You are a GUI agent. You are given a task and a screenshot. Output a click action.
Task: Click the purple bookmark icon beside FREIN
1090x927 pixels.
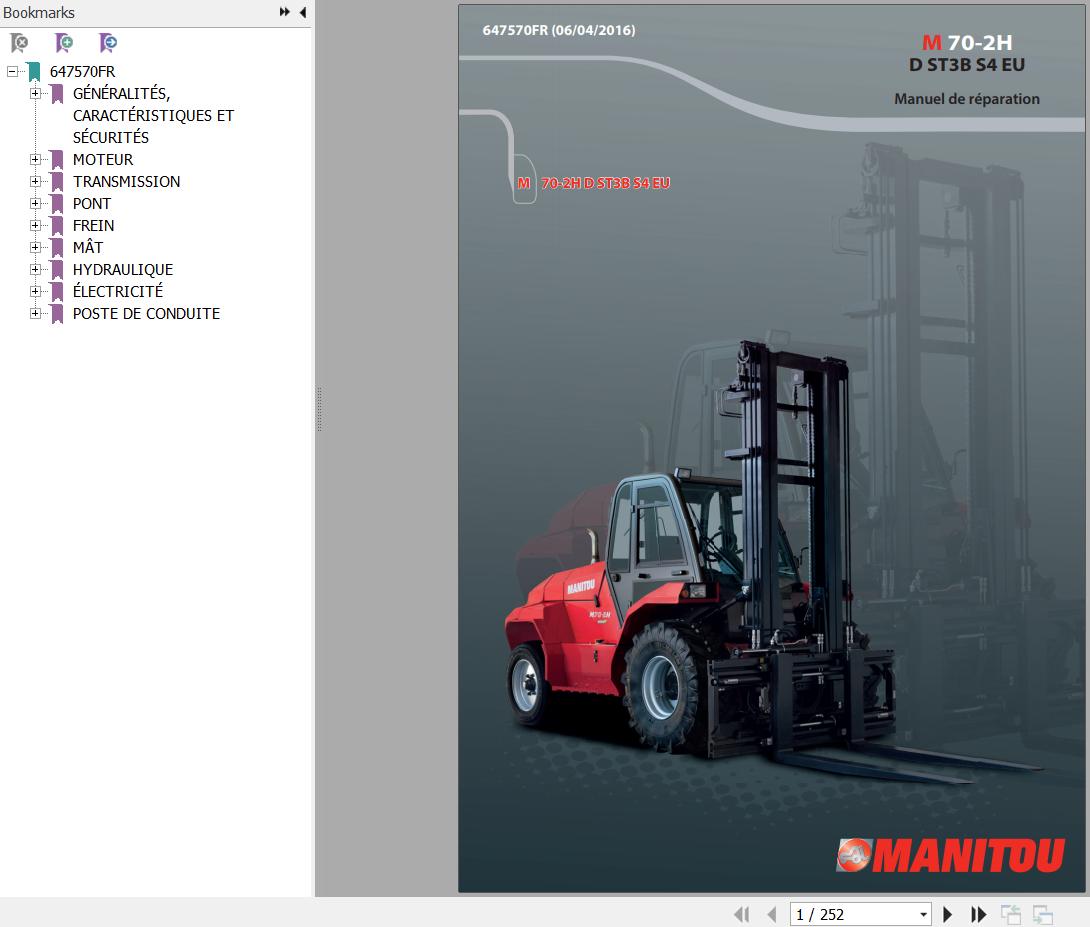[x=57, y=226]
